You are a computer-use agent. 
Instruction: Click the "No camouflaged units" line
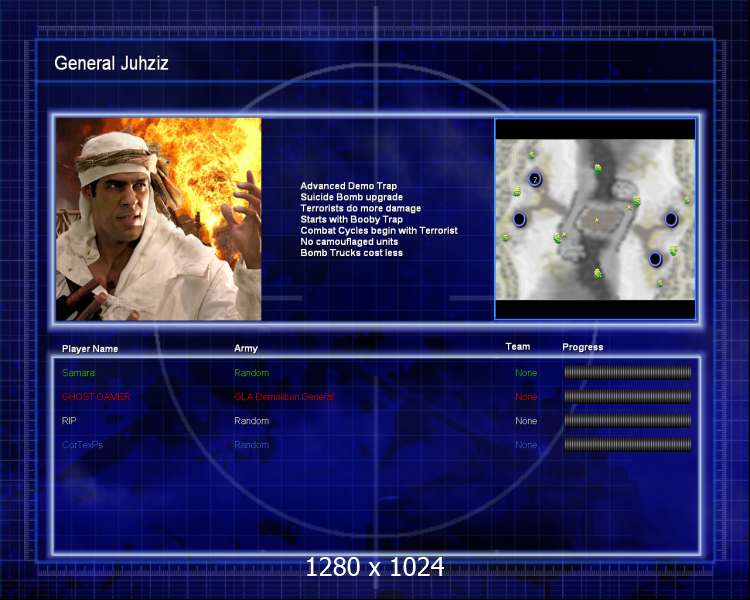coord(349,242)
